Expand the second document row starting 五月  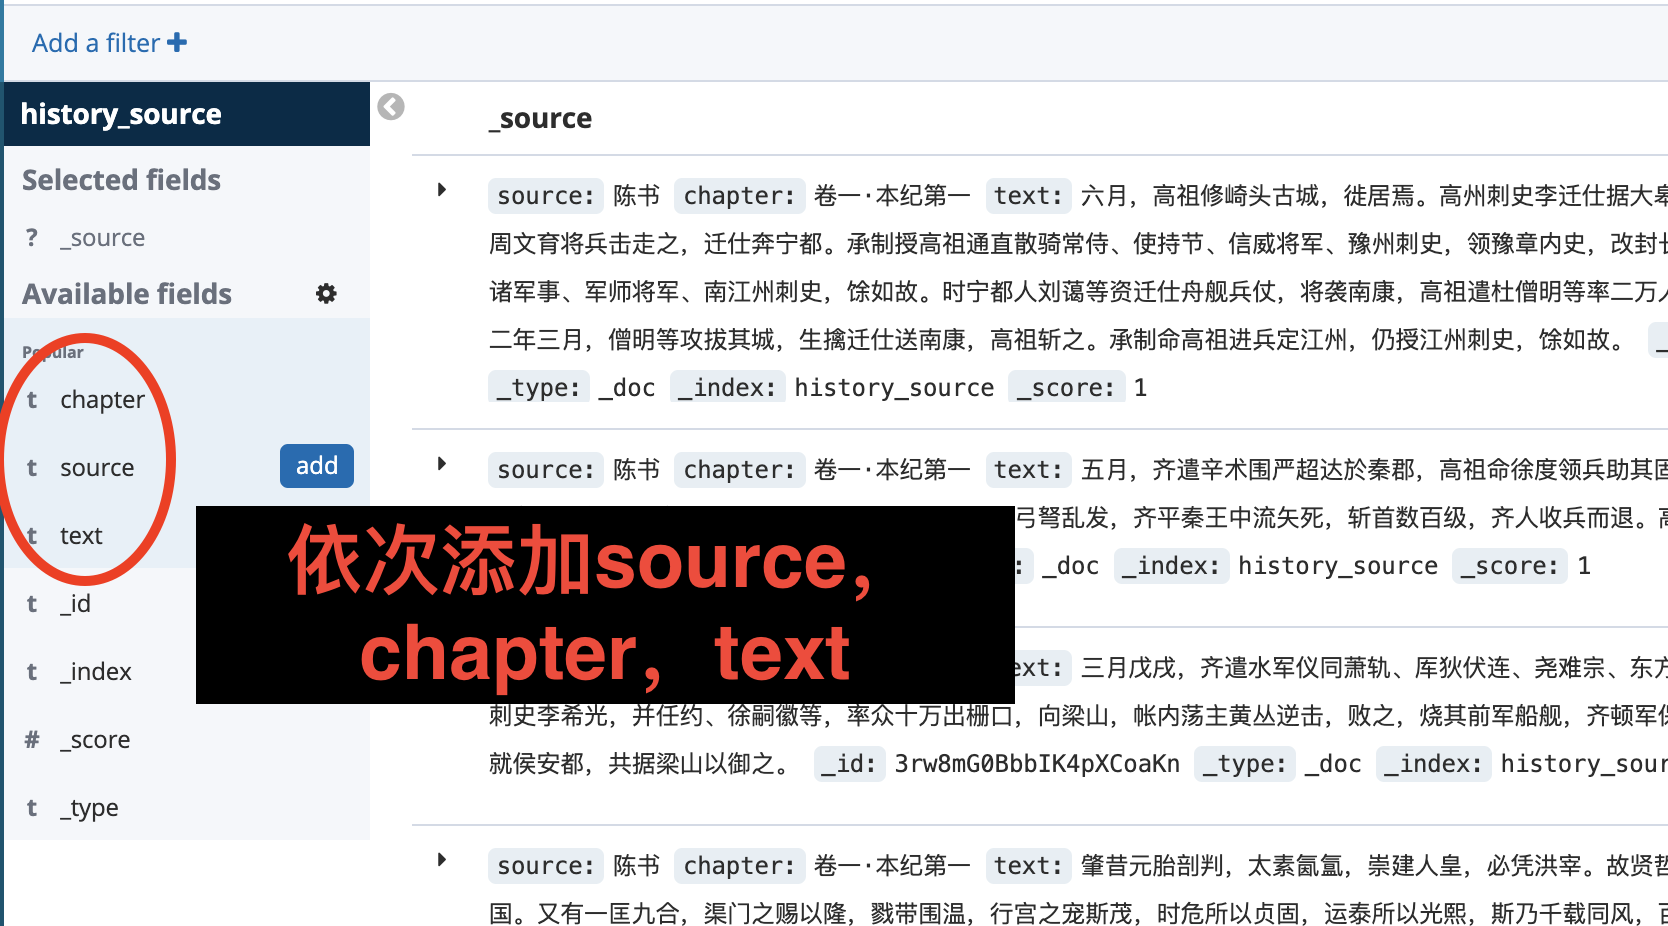click(x=442, y=464)
